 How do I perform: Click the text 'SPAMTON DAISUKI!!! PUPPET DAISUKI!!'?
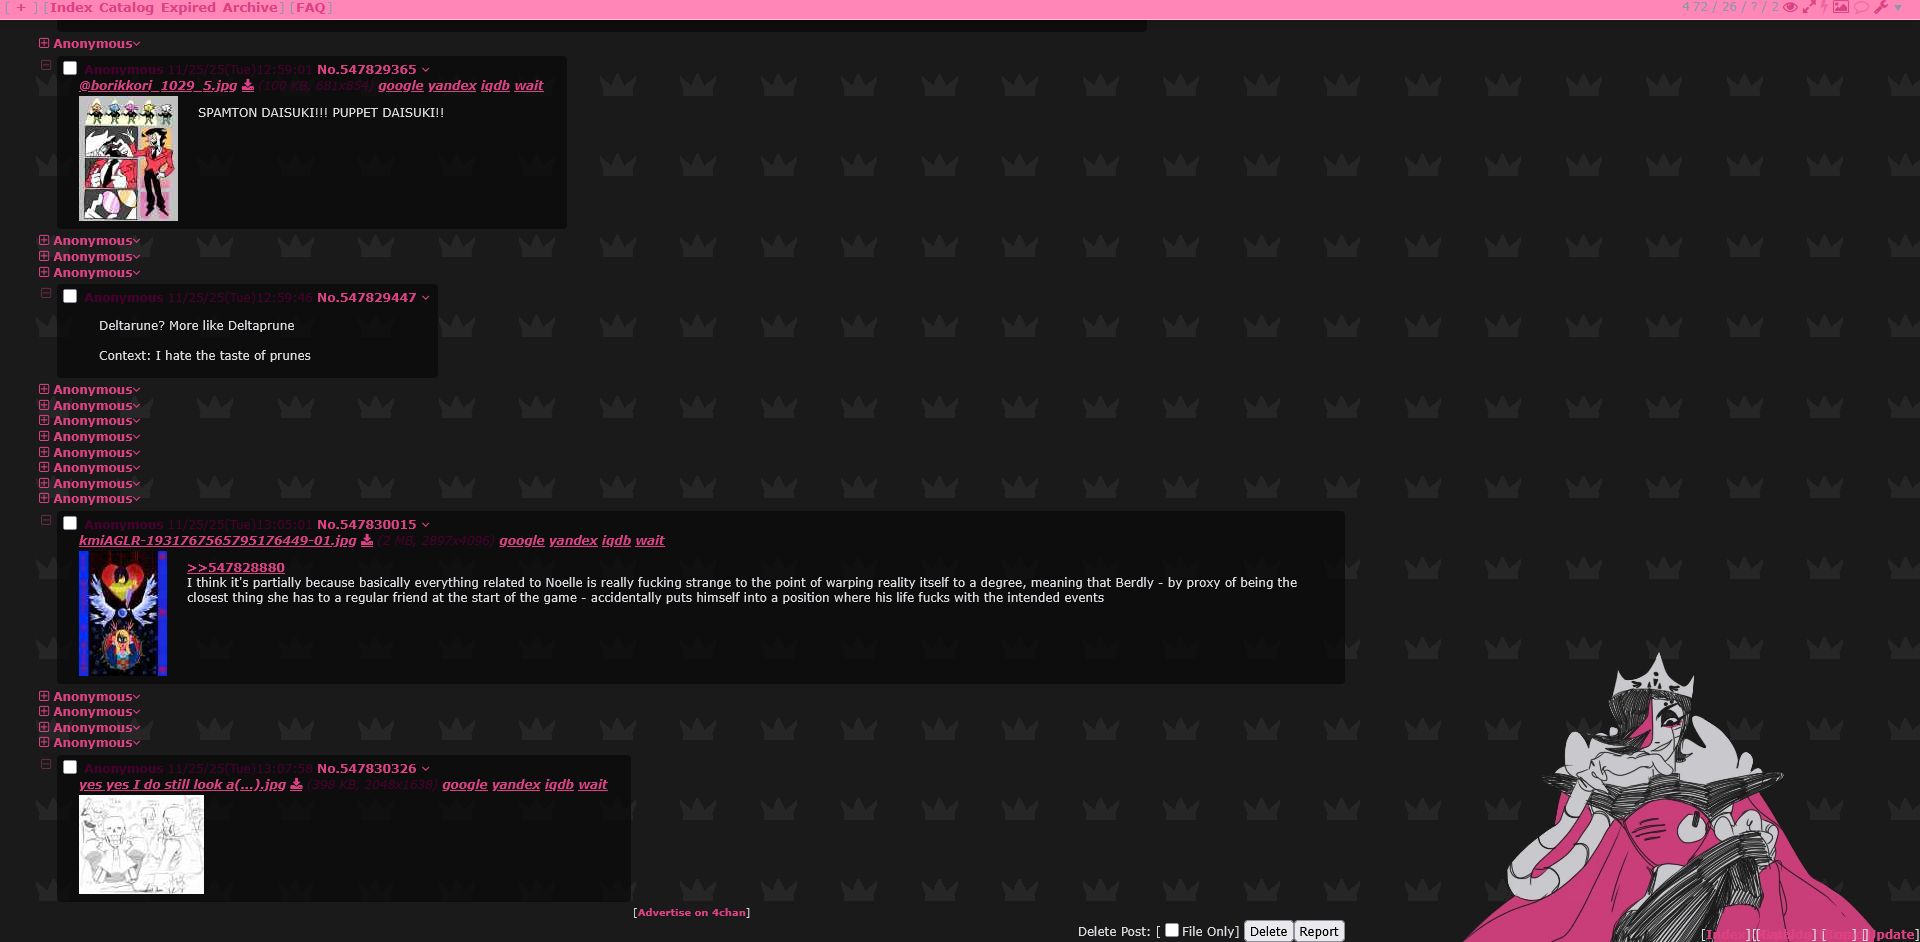coord(321,112)
